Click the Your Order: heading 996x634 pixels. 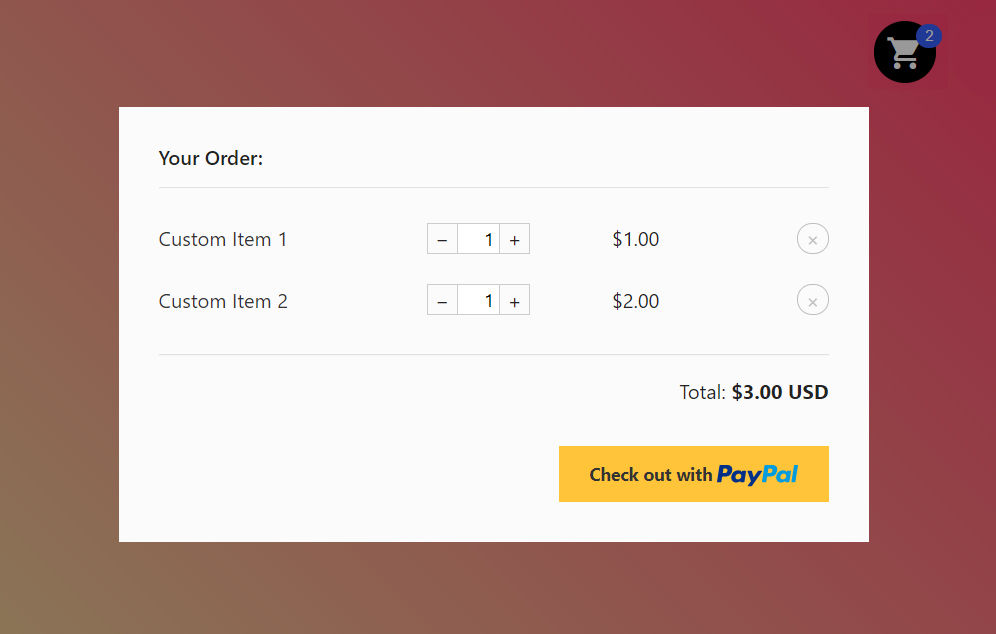211,158
